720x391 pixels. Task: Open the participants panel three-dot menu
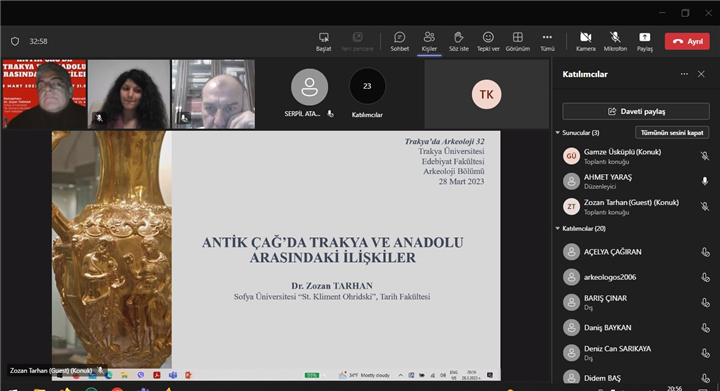point(684,74)
